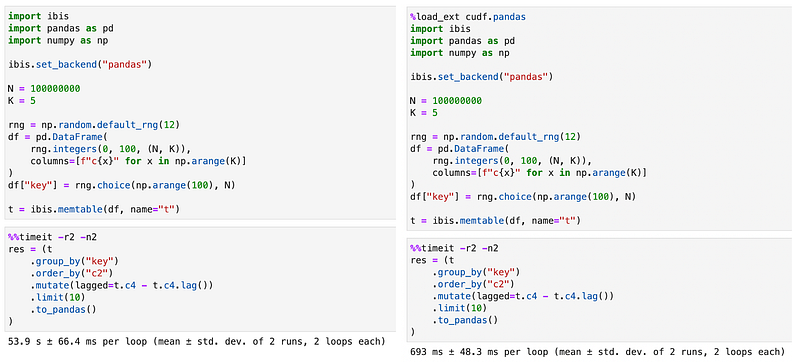800x362 pixels.
Task: Click the left N = 100000000 line
Action: point(44,89)
